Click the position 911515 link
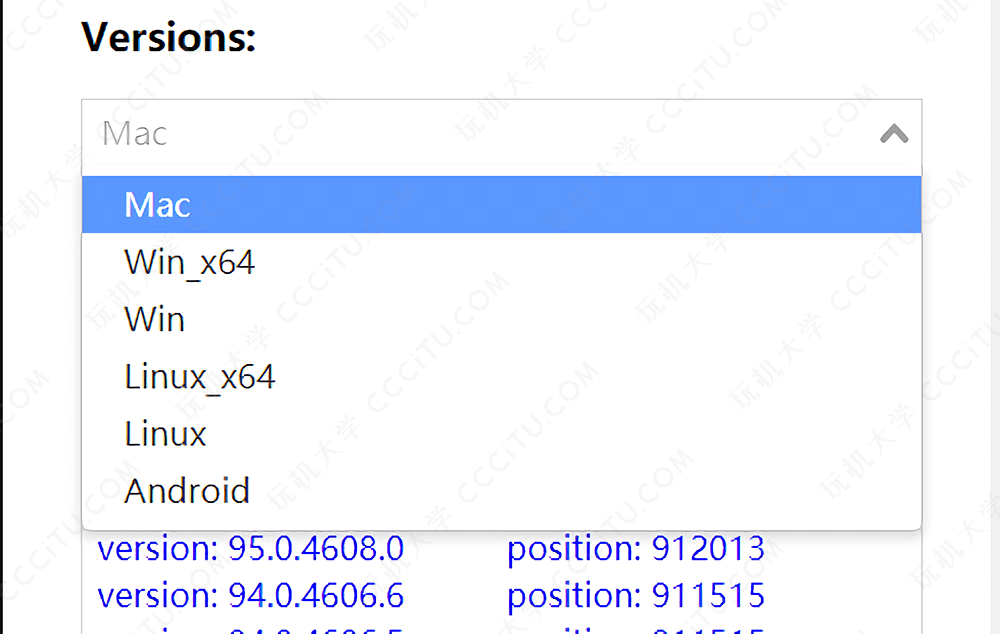1000x634 pixels. (x=635, y=595)
